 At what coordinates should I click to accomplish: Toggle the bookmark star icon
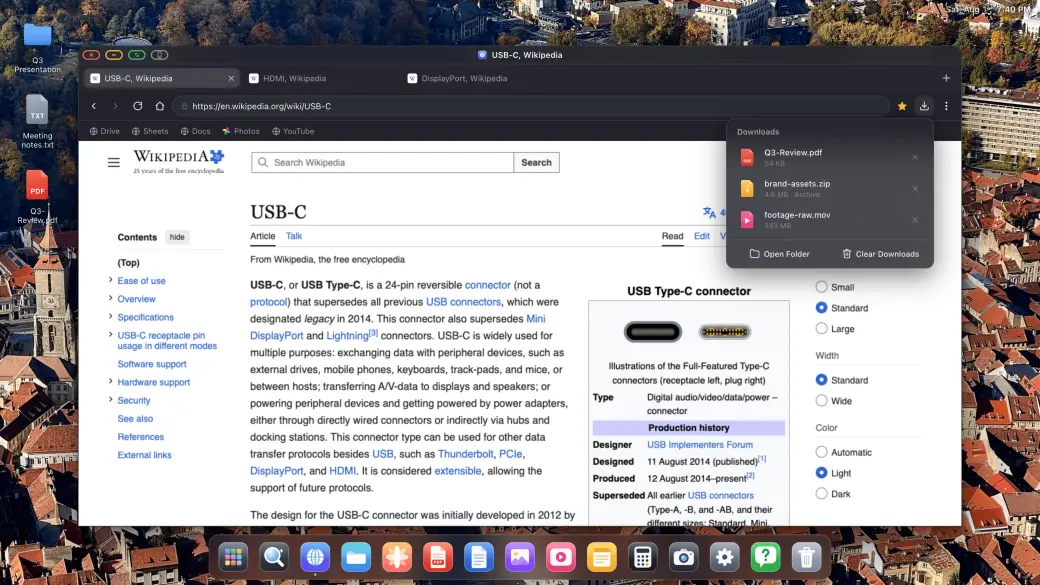pyautogui.click(x=902, y=106)
